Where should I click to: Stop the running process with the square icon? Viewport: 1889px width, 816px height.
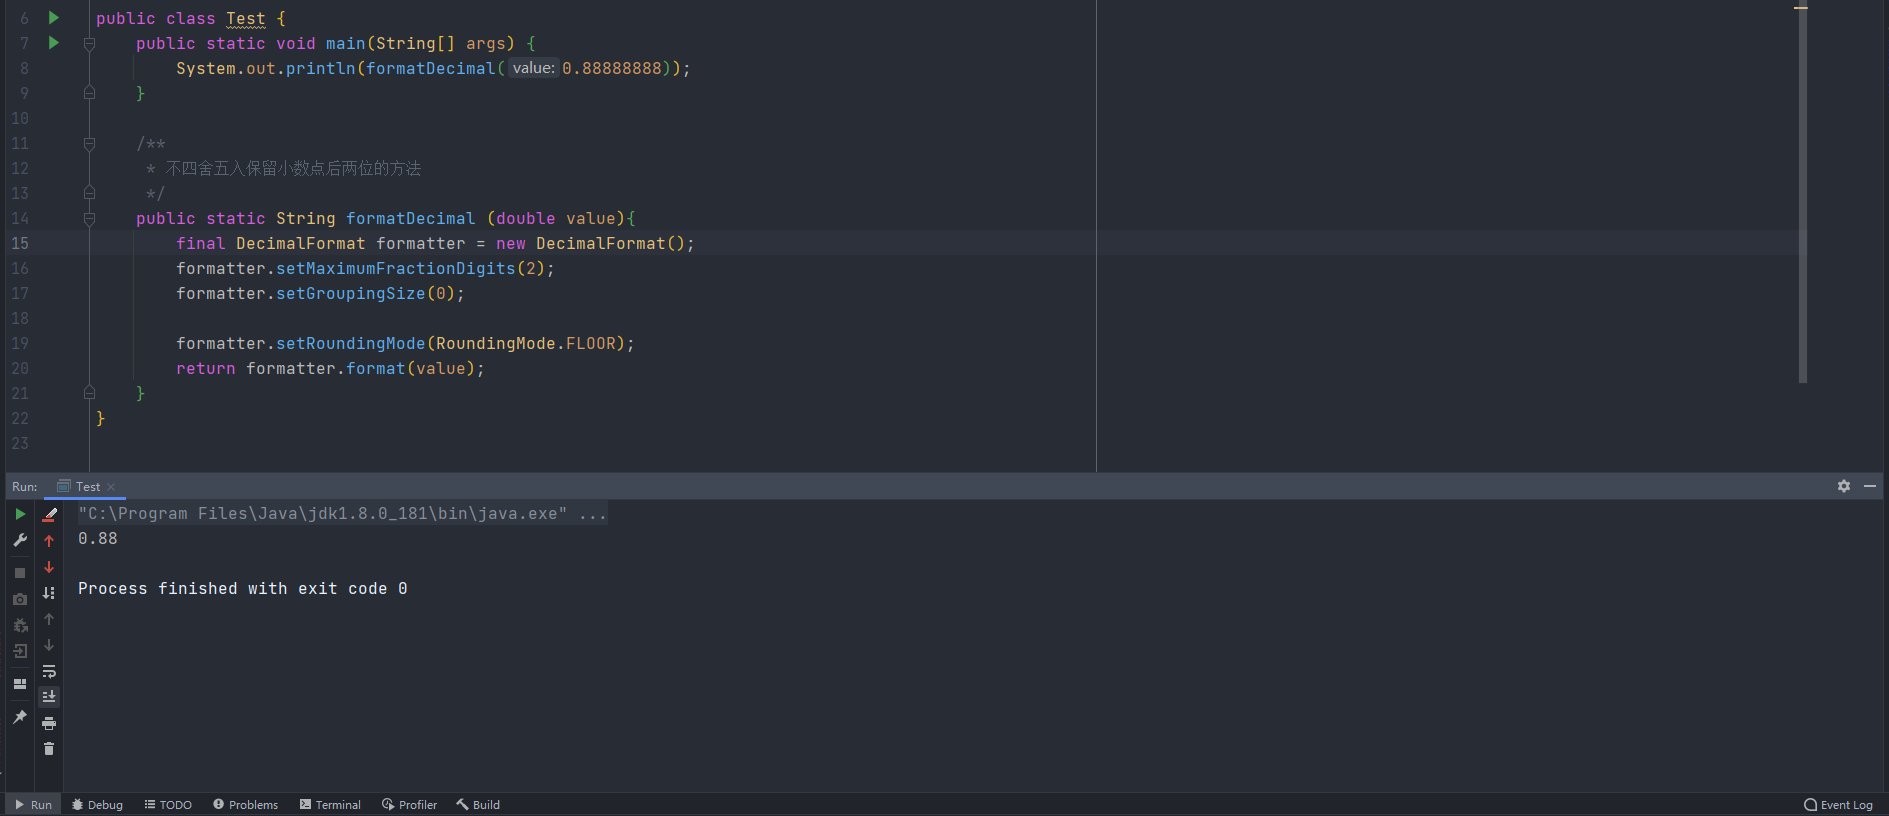(x=20, y=573)
